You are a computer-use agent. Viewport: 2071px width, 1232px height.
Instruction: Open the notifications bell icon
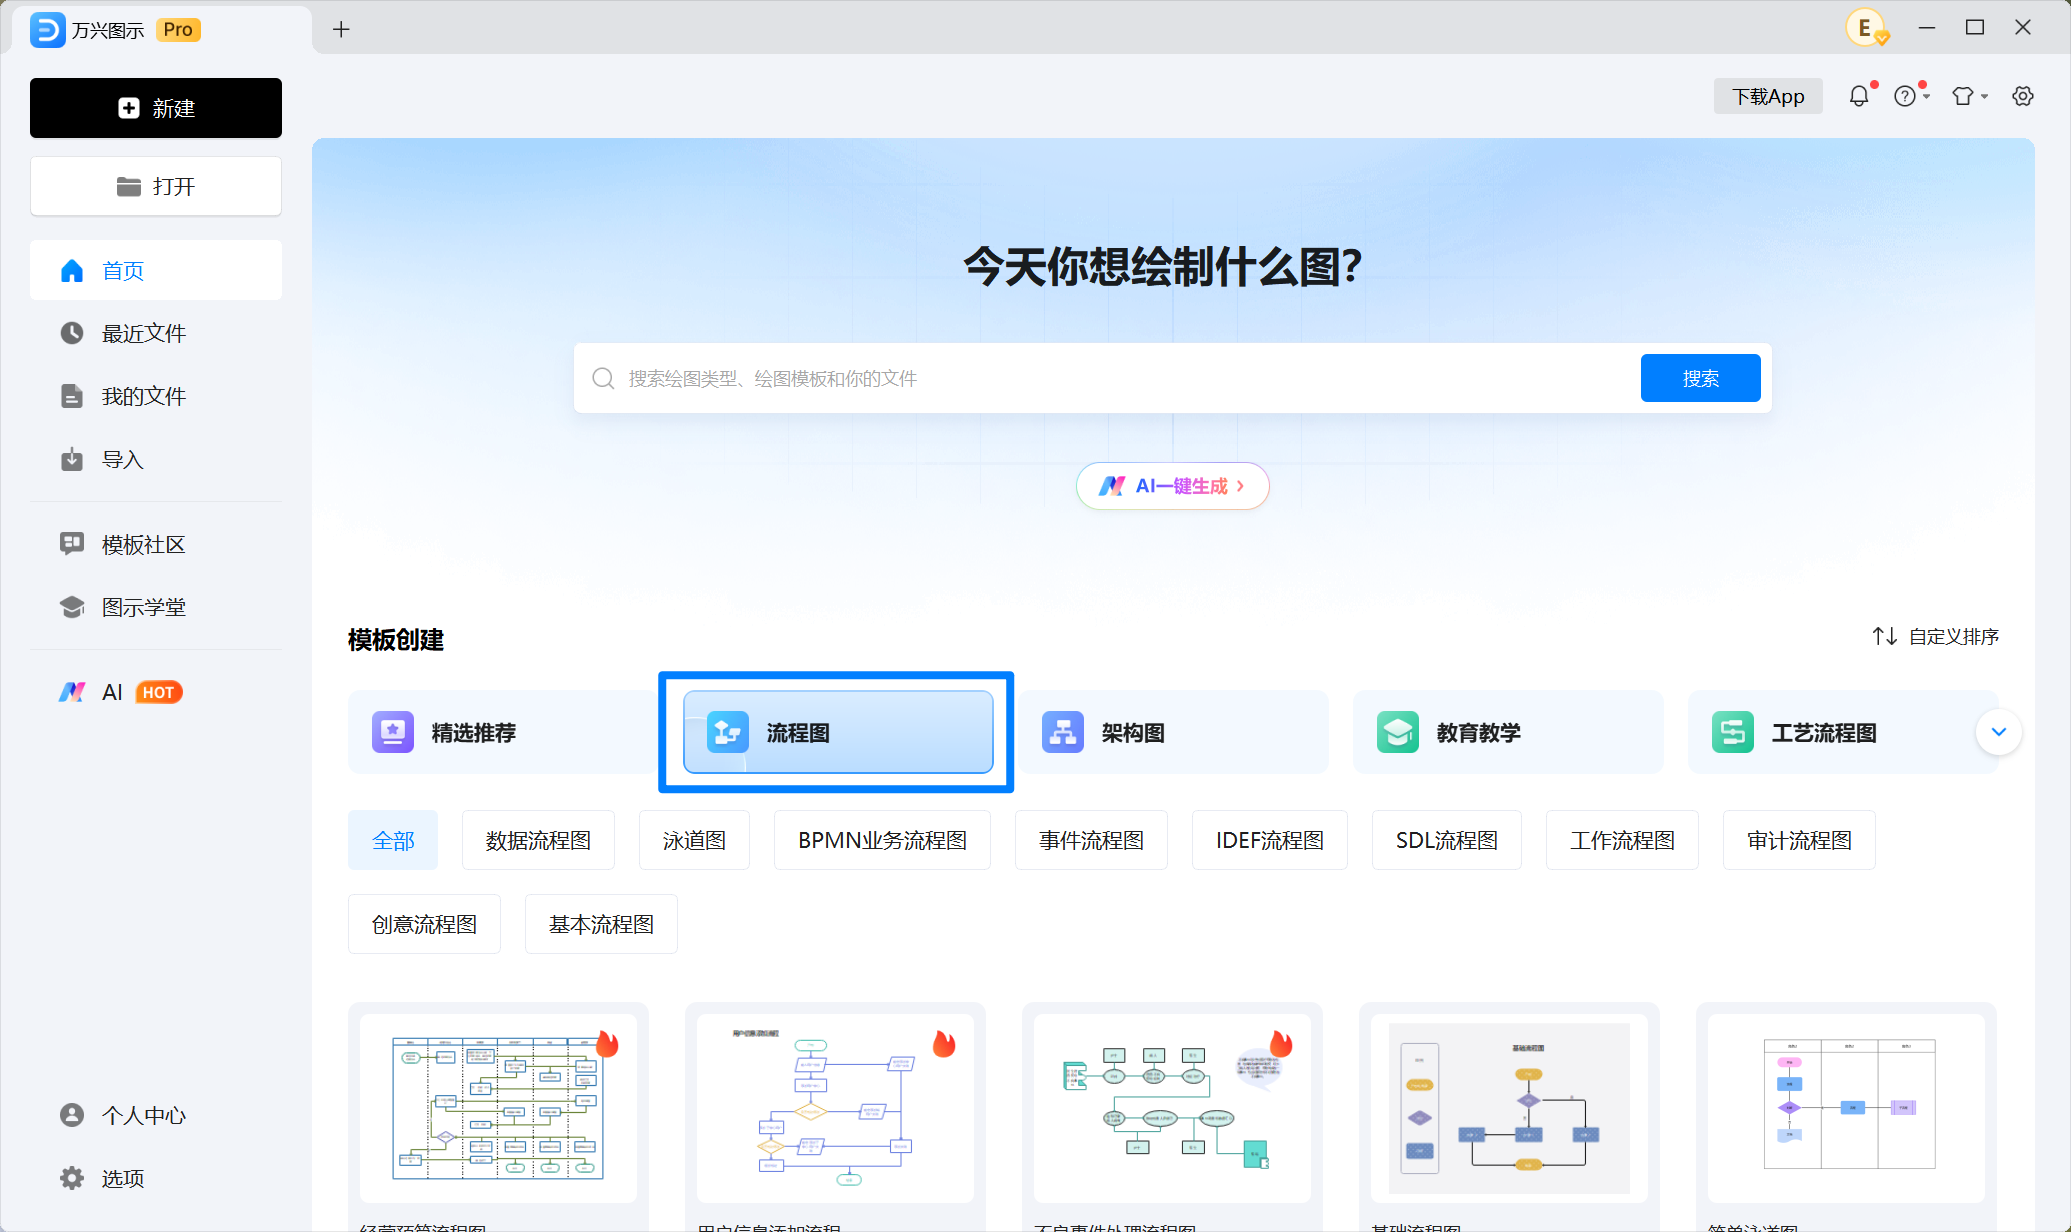click(x=1859, y=96)
